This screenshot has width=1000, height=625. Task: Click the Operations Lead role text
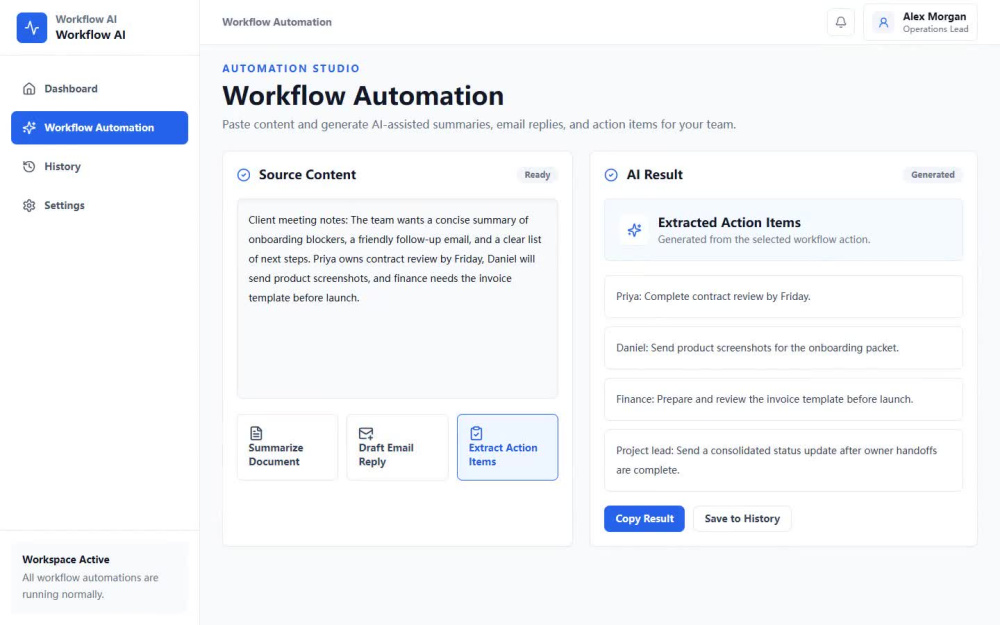tap(935, 29)
